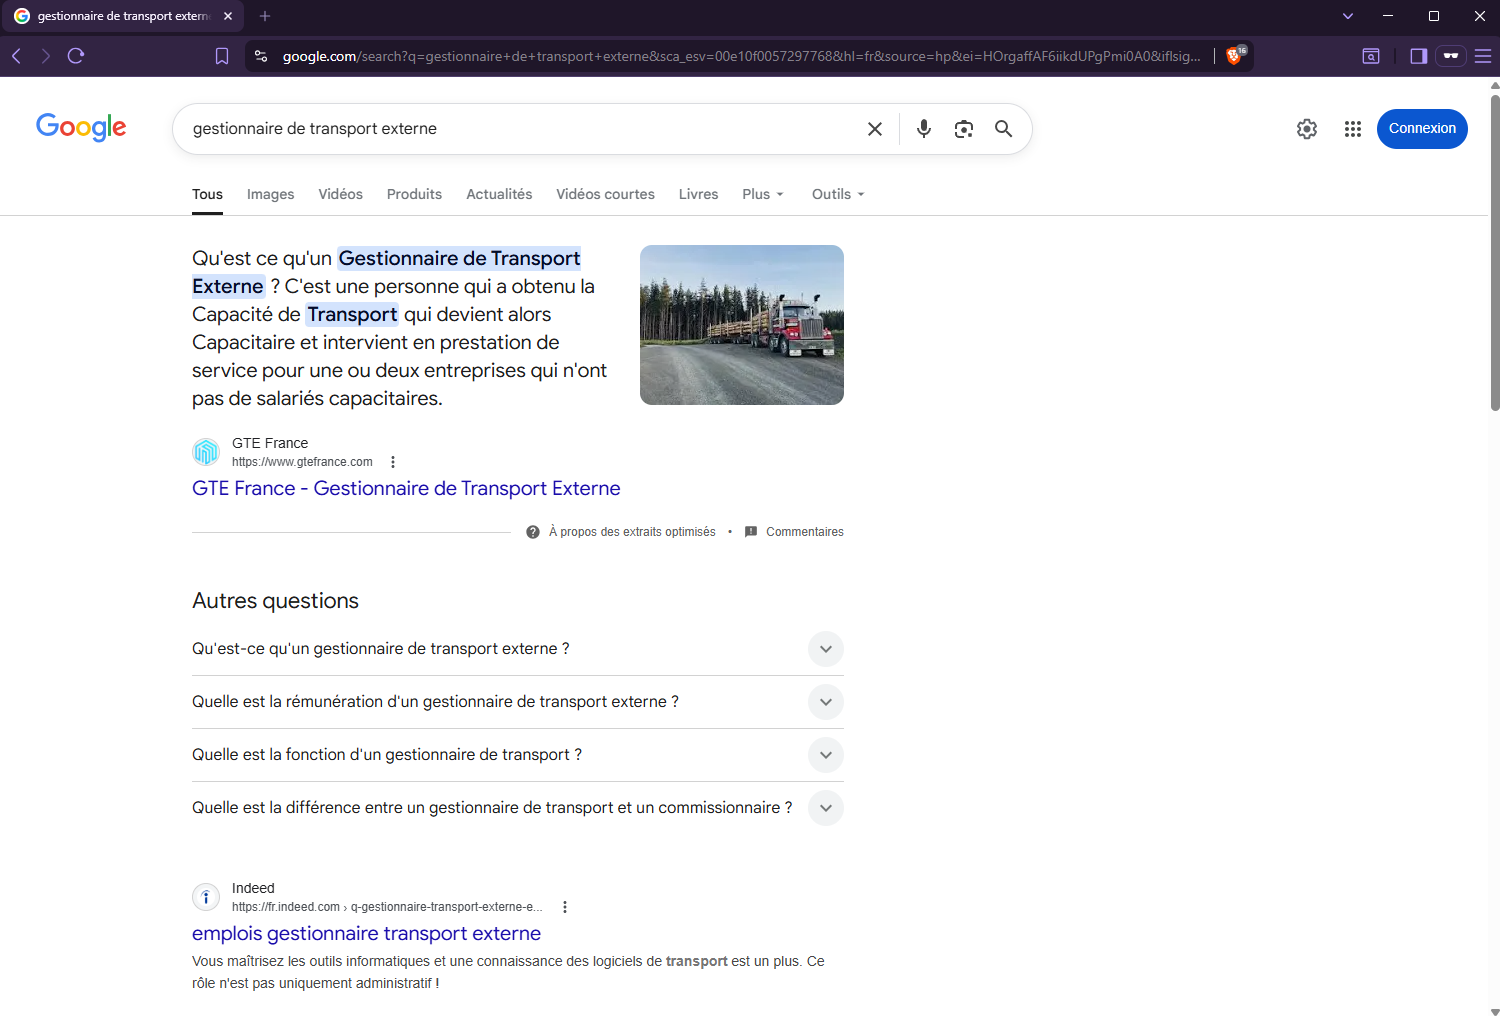
Task: Click the Connexion button
Action: pyautogui.click(x=1422, y=129)
